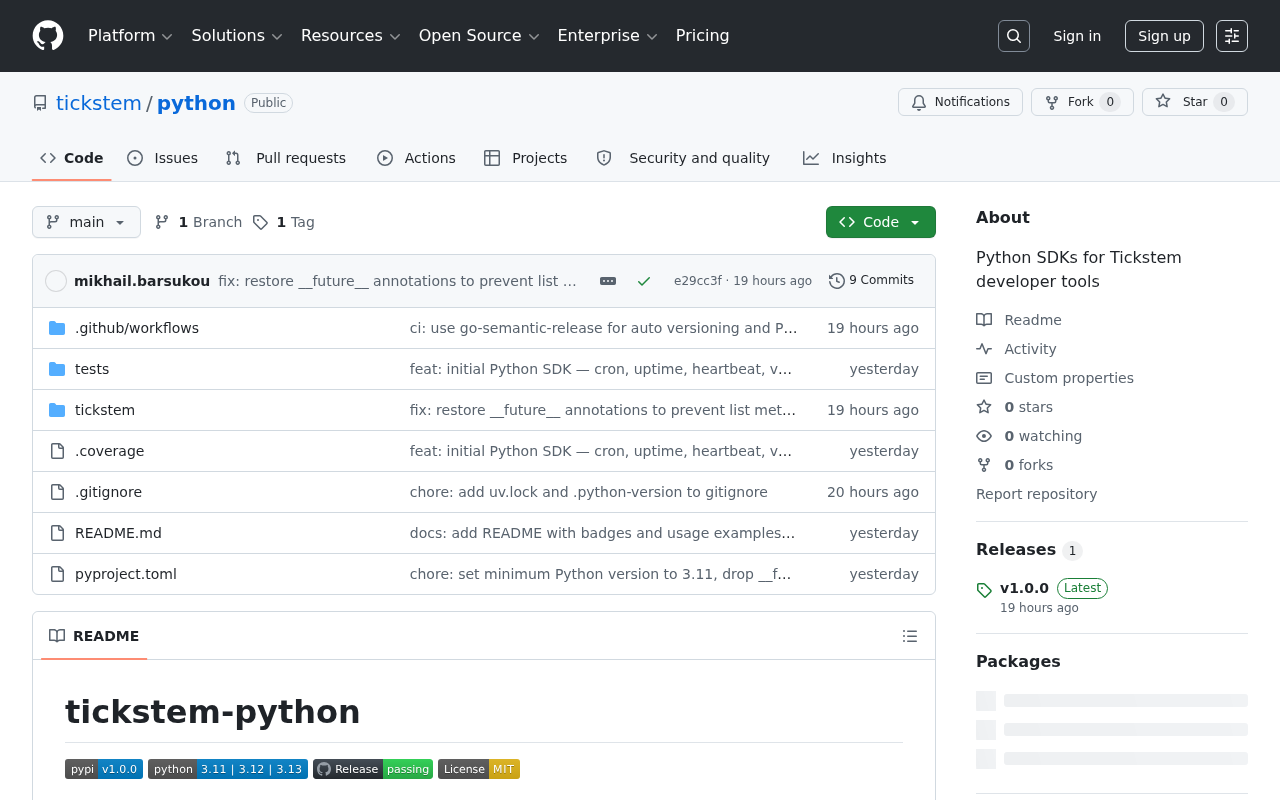Open the appearance settings sliders icon

click(x=1232, y=36)
